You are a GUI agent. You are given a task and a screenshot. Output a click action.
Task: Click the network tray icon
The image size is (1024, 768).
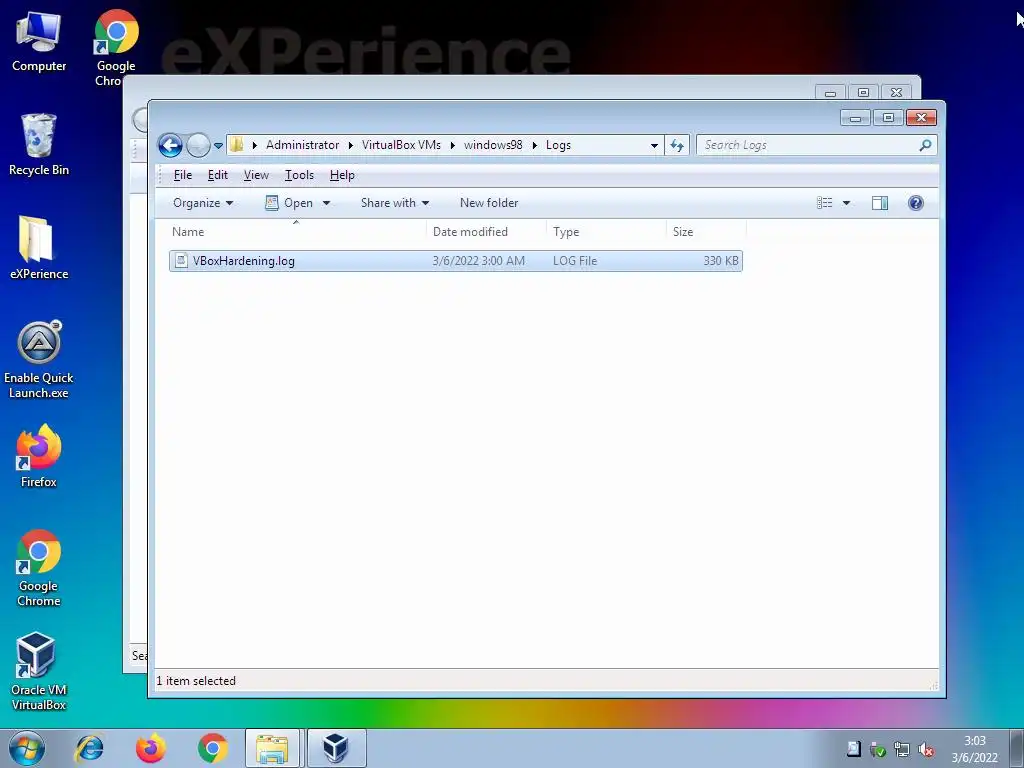[x=902, y=750]
